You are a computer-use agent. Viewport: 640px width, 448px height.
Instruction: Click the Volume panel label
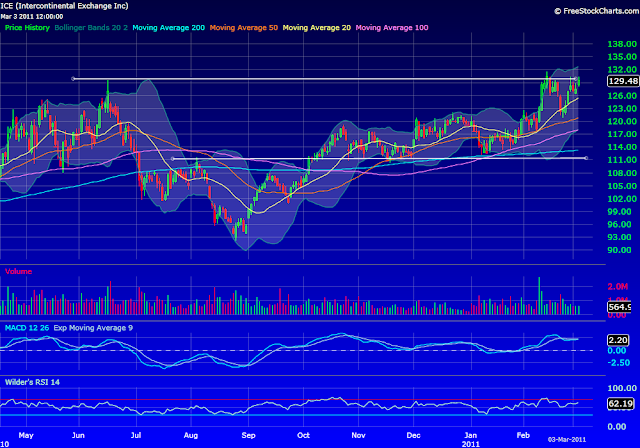(18, 271)
